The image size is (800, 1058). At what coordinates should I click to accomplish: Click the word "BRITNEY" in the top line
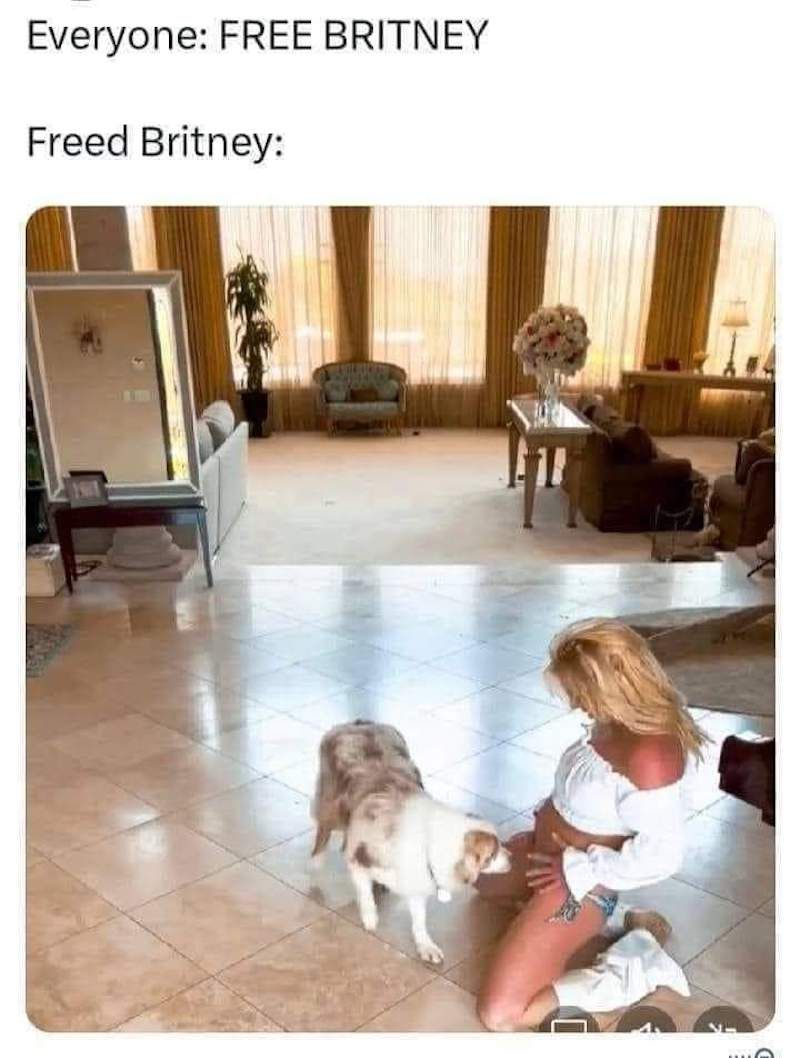click(405, 34)
